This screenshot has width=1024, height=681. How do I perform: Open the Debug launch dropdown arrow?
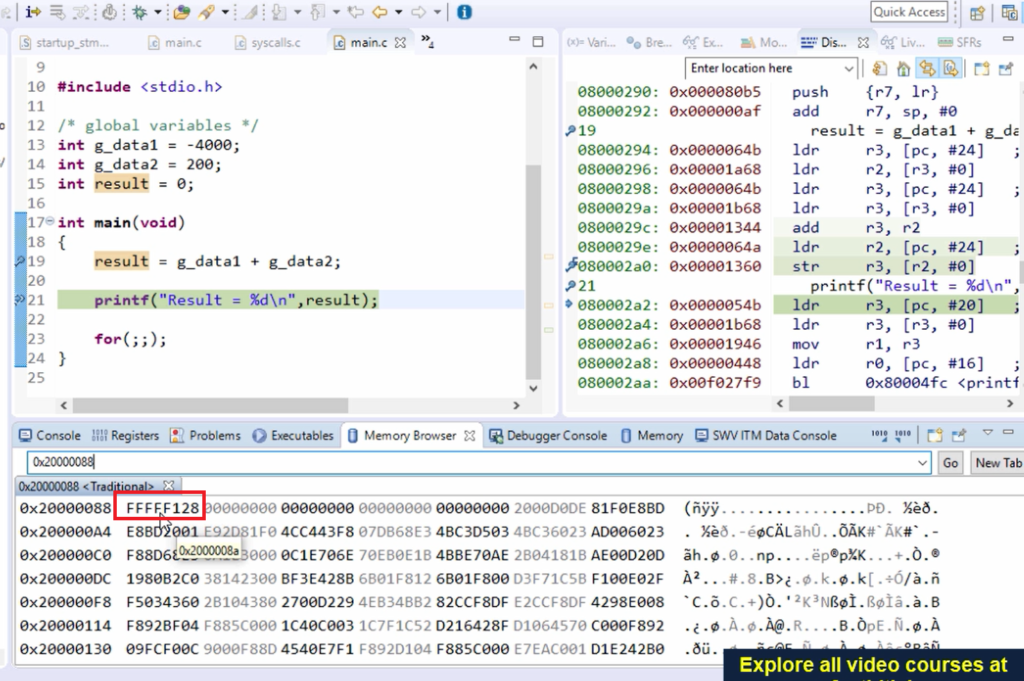(157, 12)
